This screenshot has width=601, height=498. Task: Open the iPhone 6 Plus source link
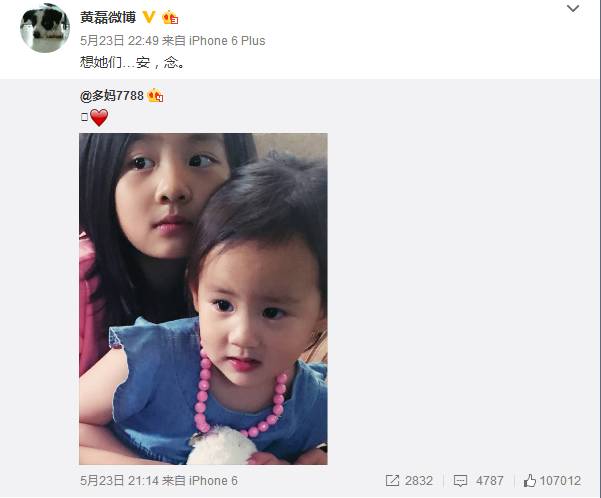(x=227, y=41)
